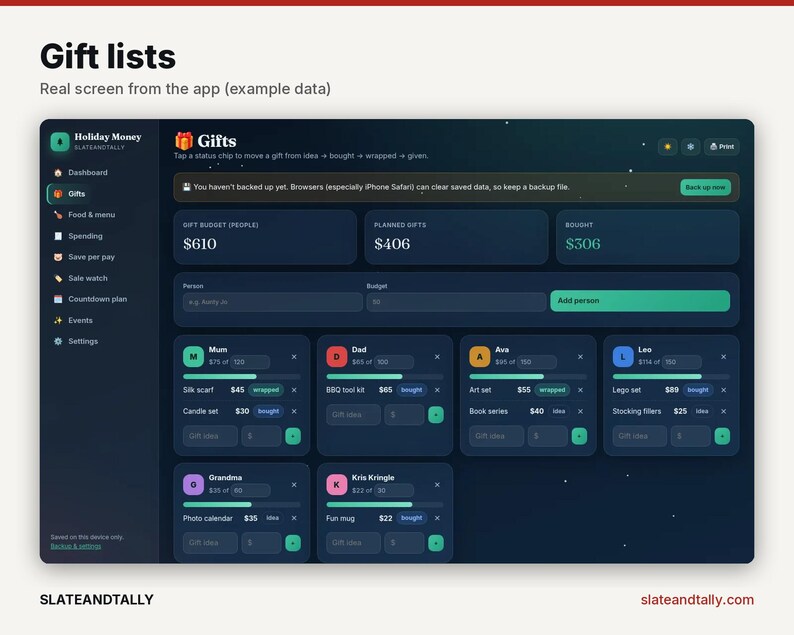Remove Ava's card with X
Viewport: 794px width, 635px height.
[x=580, y=357]
